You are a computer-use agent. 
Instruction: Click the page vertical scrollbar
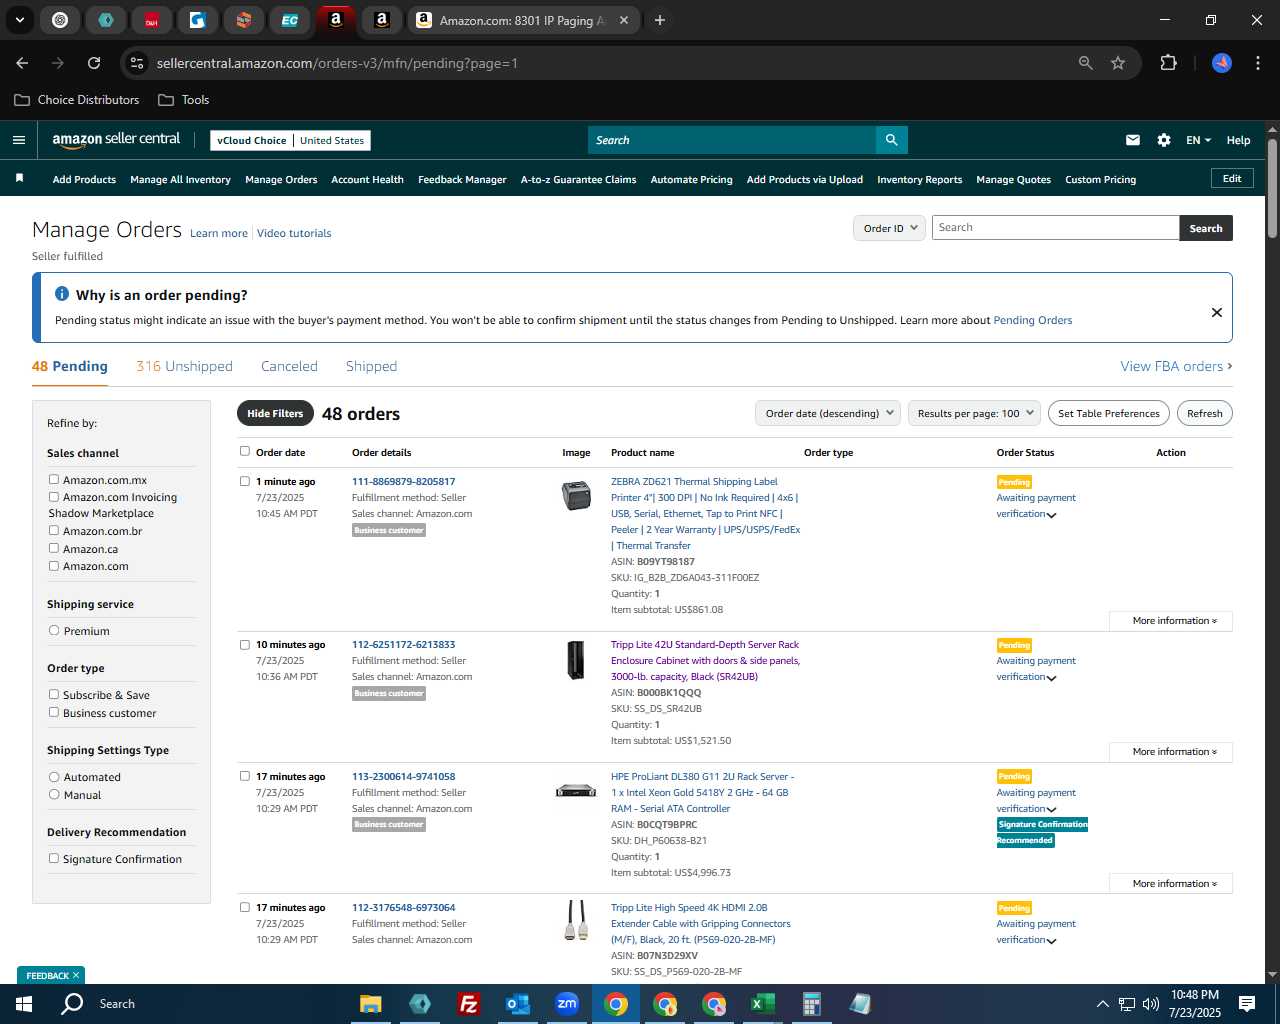pos(1272,188)
